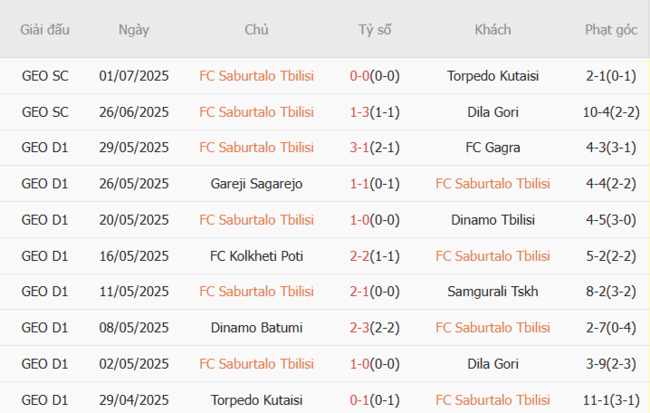
Task: Click the 0-0(0-0) score on 01/07/2025
Action: tap(376, 76)
